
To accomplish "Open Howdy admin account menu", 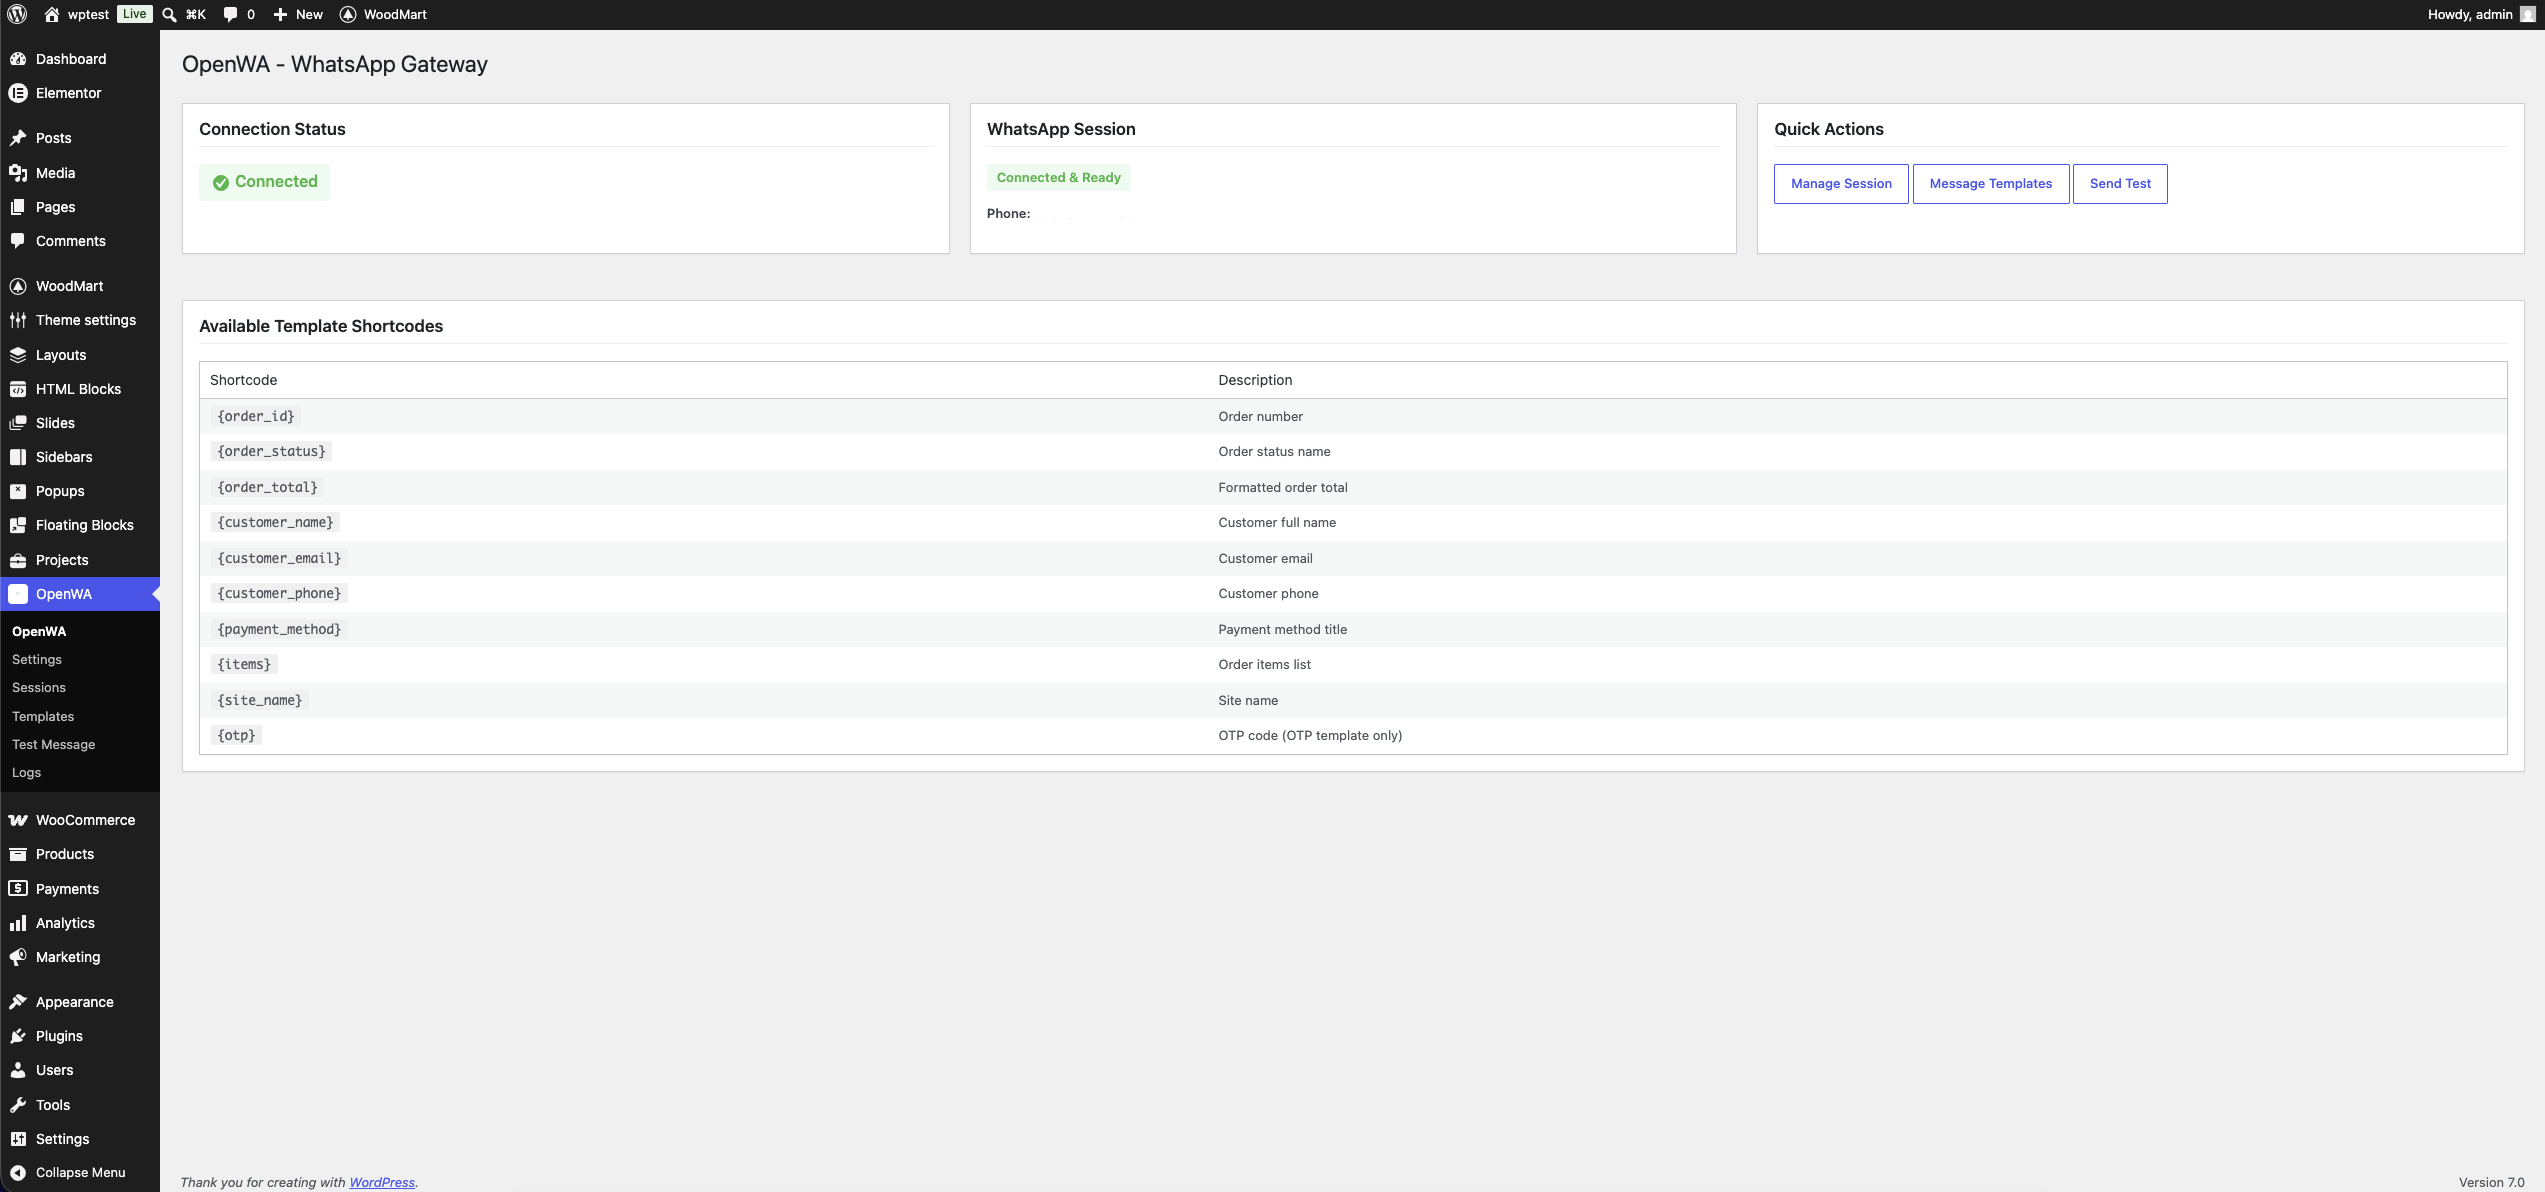I will [x=2481, y=14].
